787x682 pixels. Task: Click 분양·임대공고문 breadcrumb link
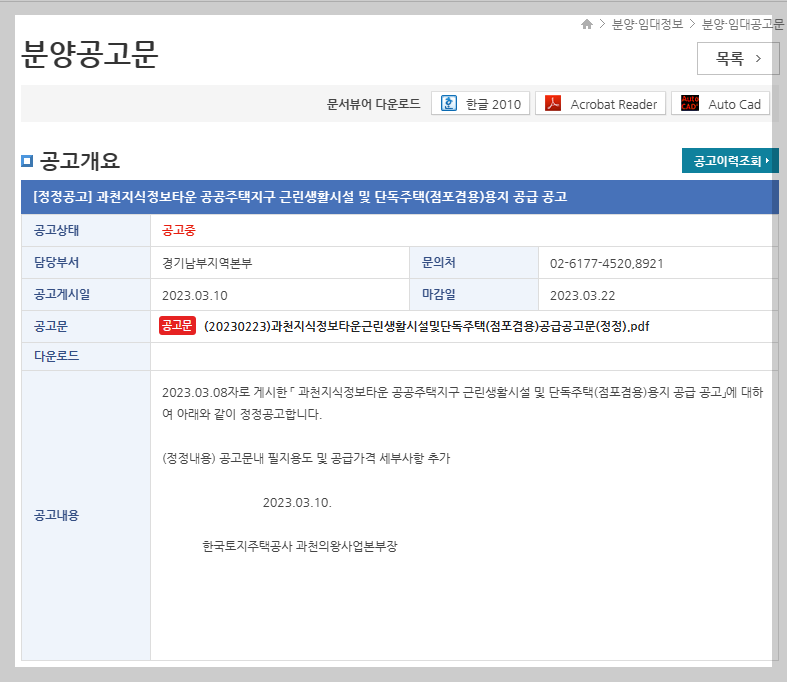742,24
